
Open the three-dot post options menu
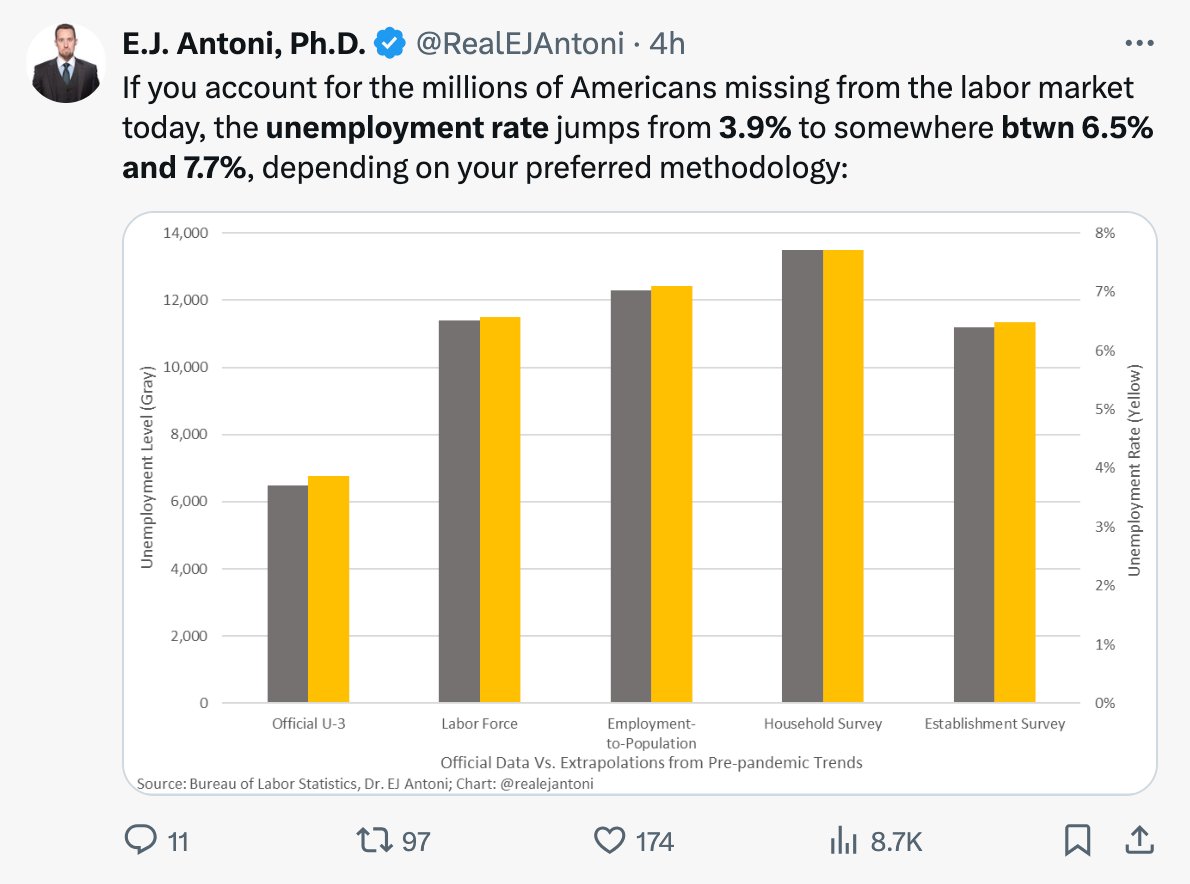1140,43
